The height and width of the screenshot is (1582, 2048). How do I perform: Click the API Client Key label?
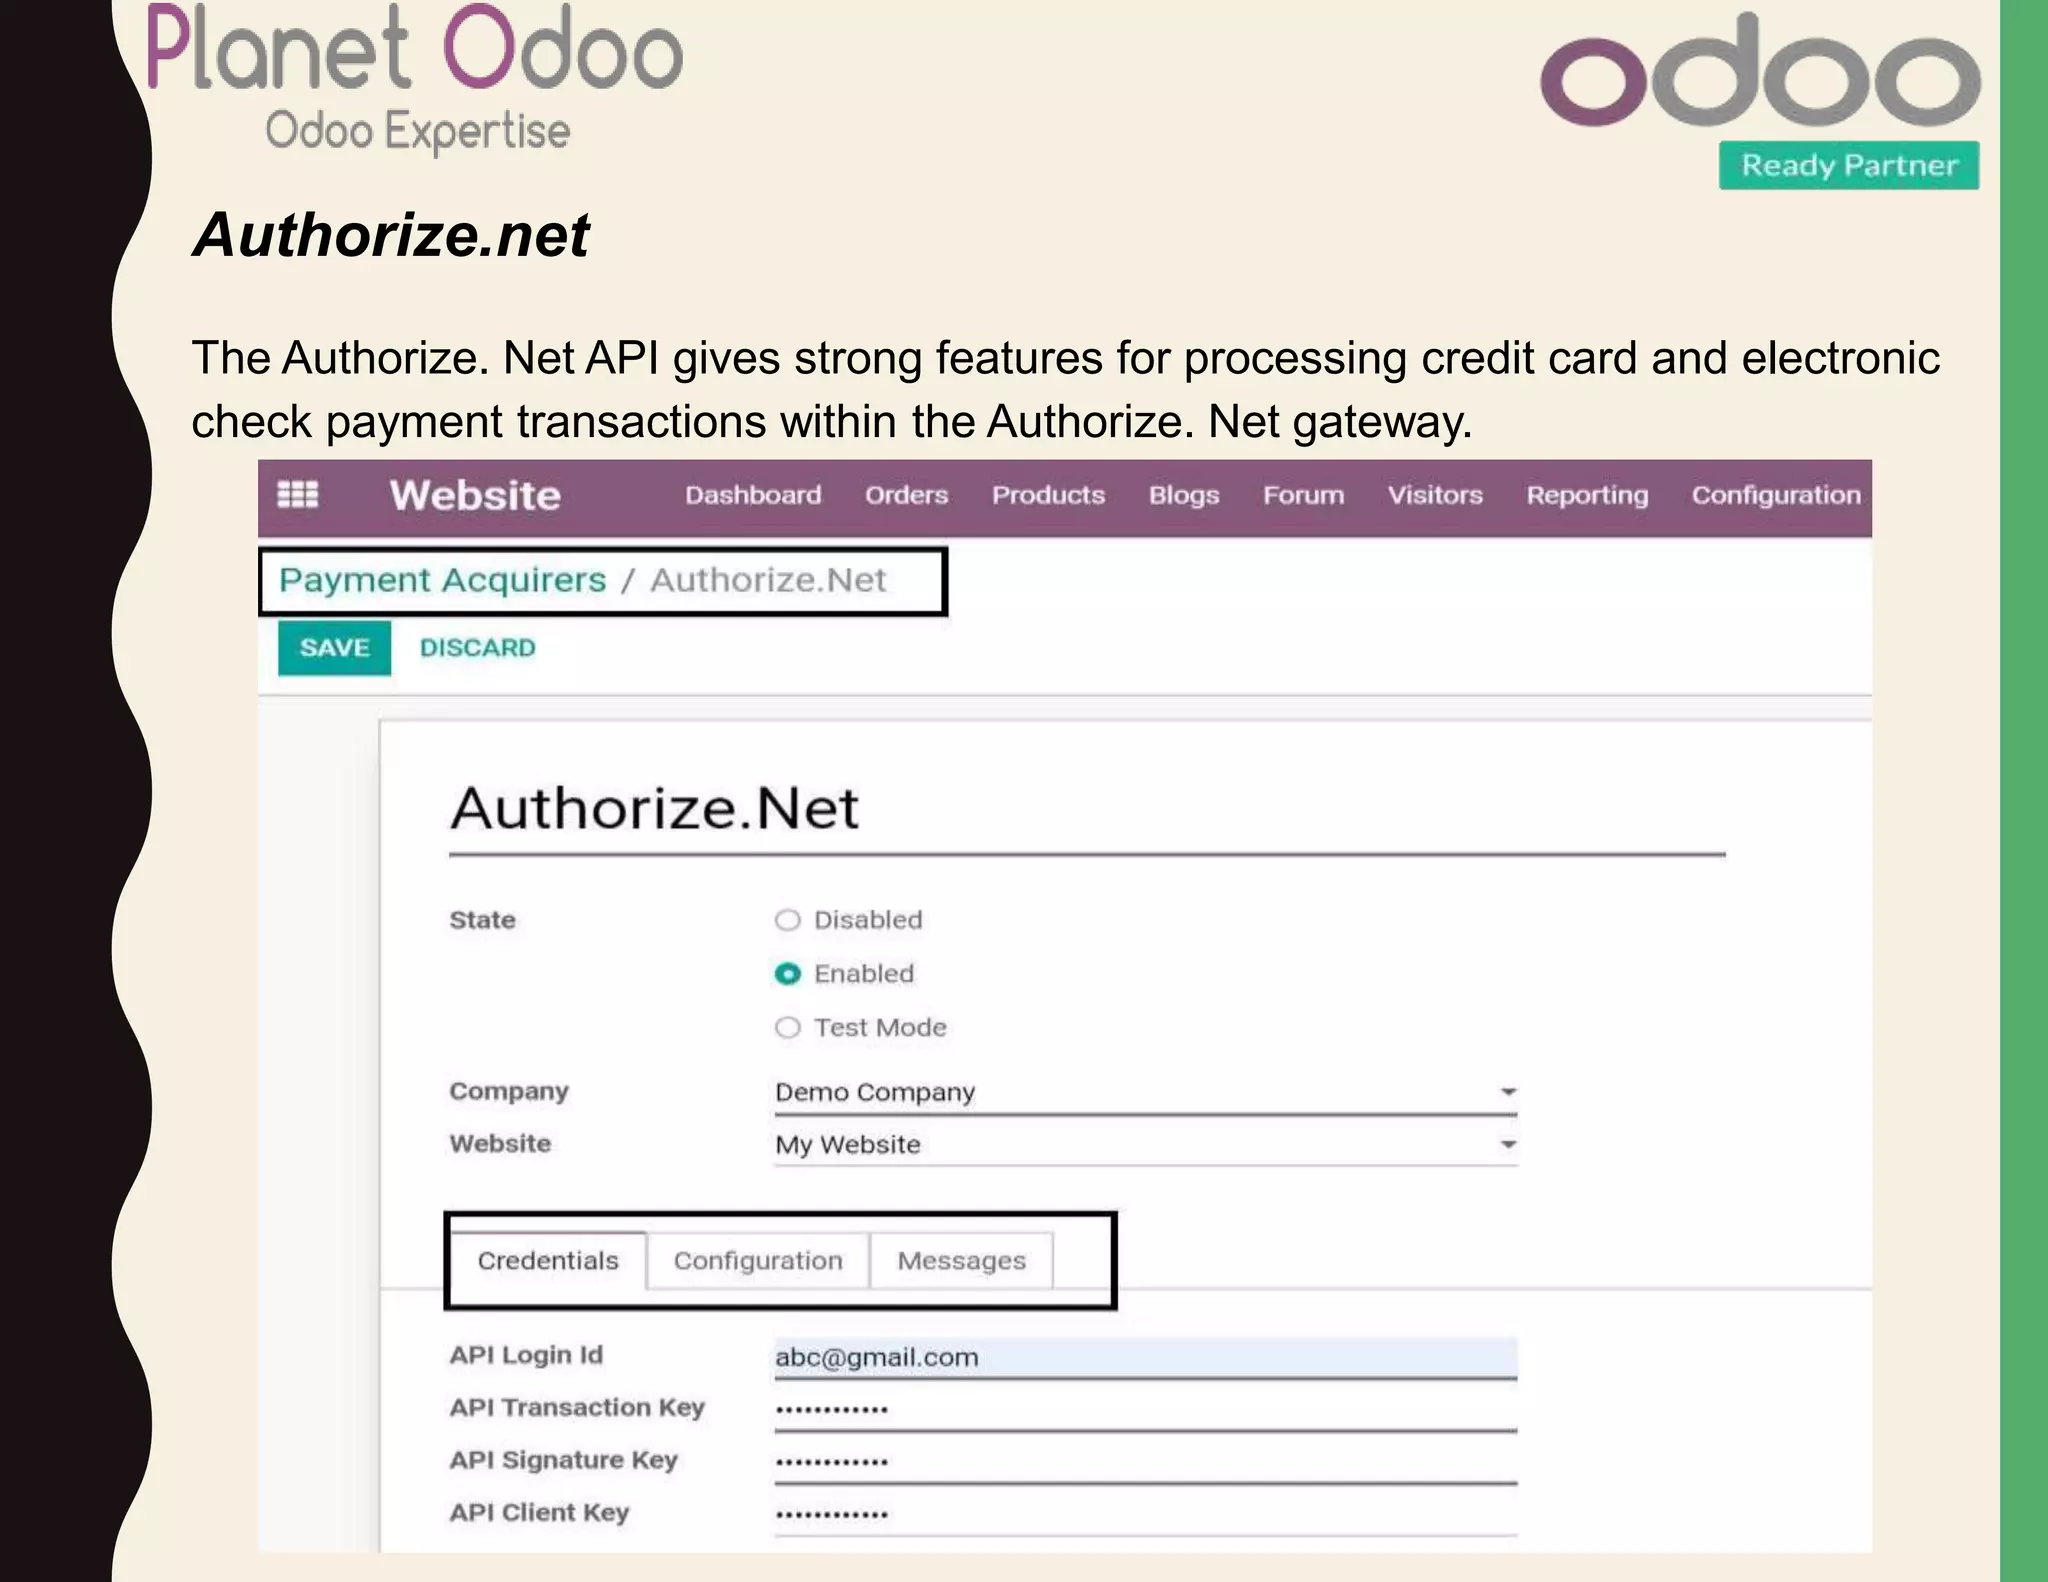pyautogui.click(x=539, y=1513)
